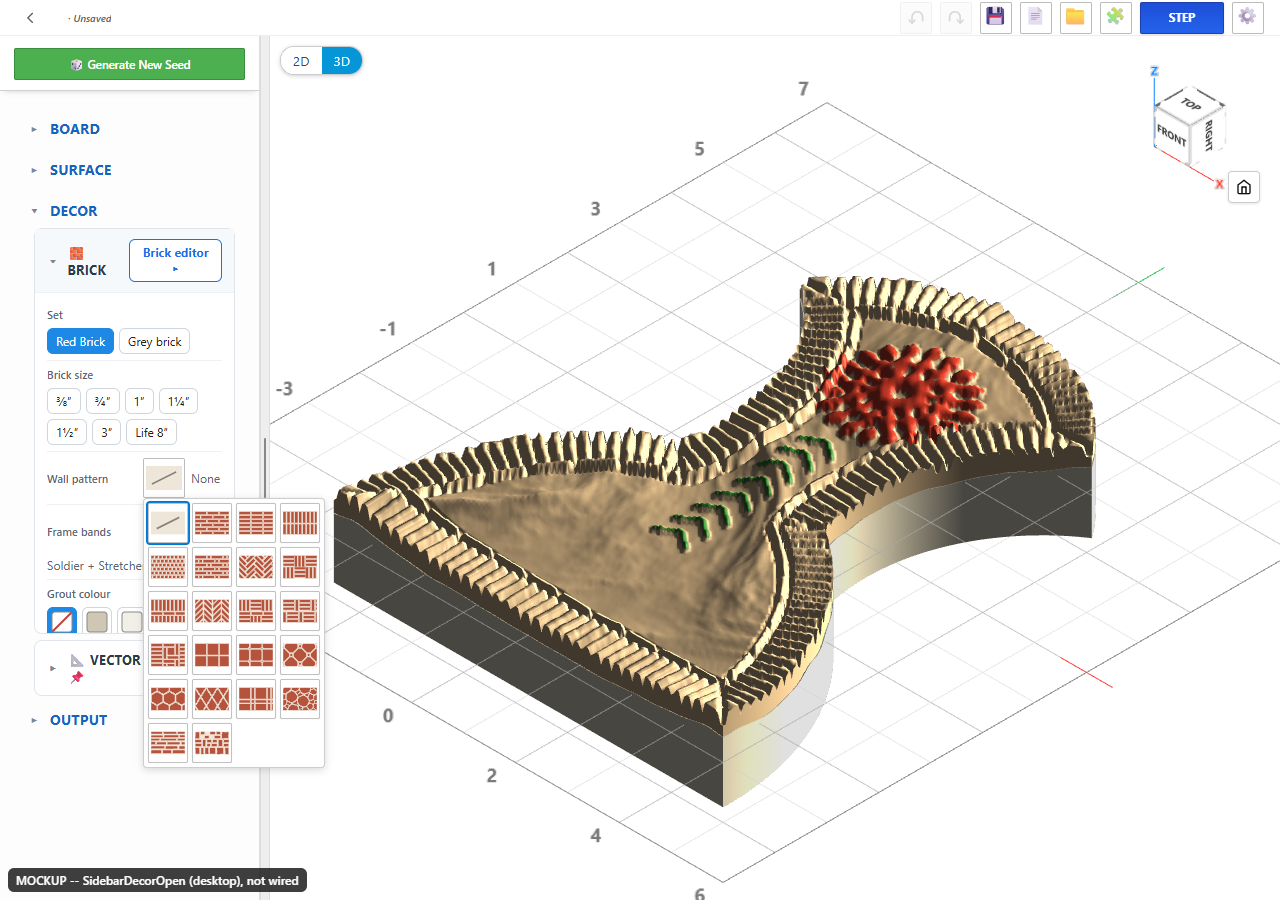Image resolution: width=1280 pixels, height=900 pixels.
Task: Open the Wall pattern dropdown swatch
Action: click(x=164, y=479)
